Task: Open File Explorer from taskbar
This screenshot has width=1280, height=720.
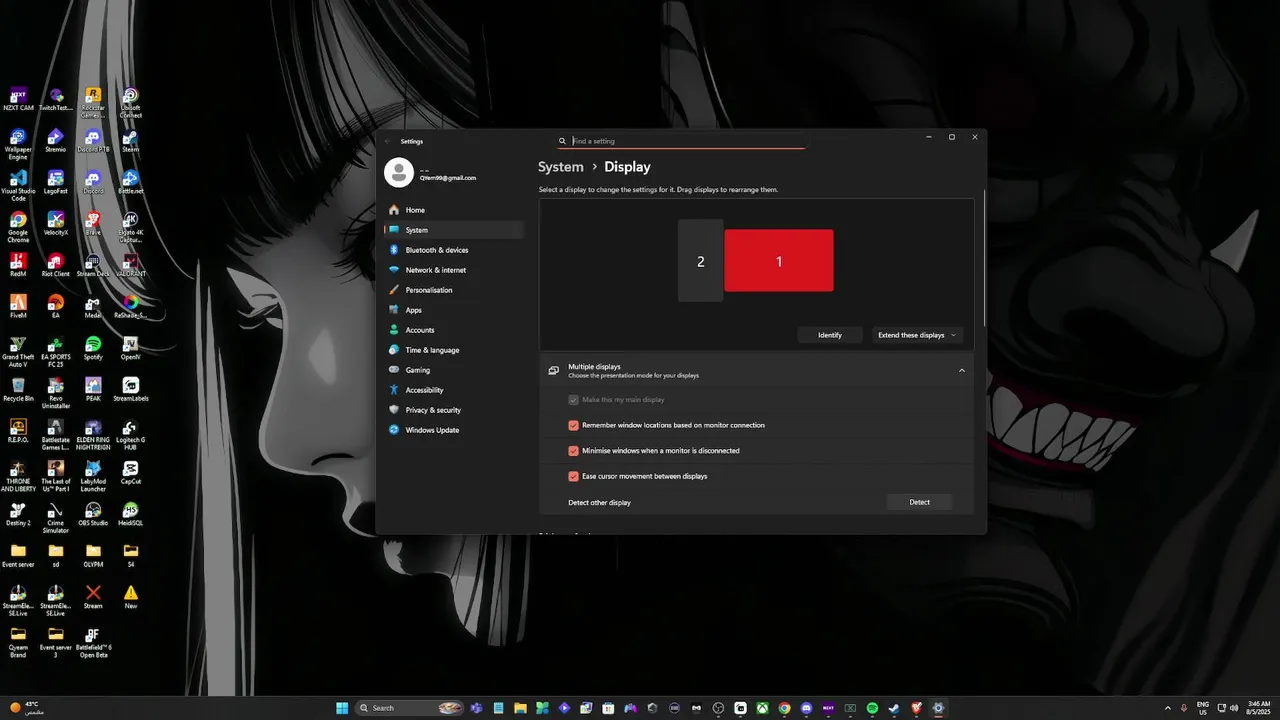Action: pyautogui.click(x=520, y=708)
